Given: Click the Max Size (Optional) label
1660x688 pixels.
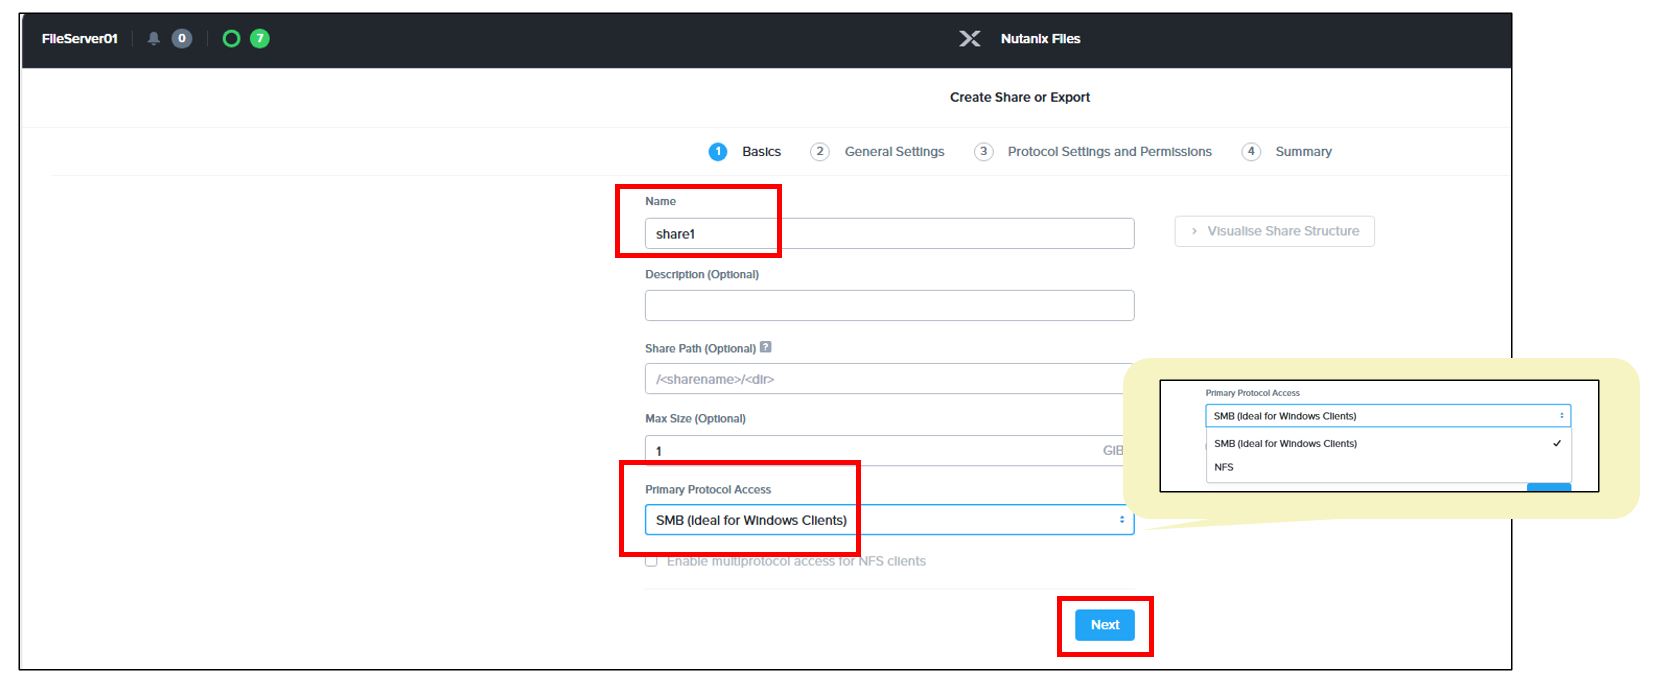Looking at the screenshot, I should 695,418.
